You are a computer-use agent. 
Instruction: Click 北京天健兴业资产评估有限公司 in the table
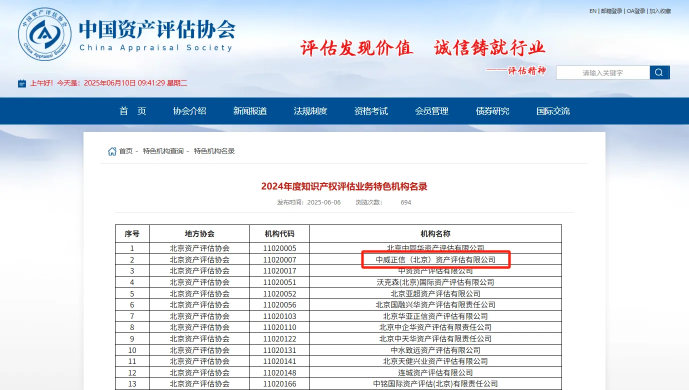click(x=435, y=361)
